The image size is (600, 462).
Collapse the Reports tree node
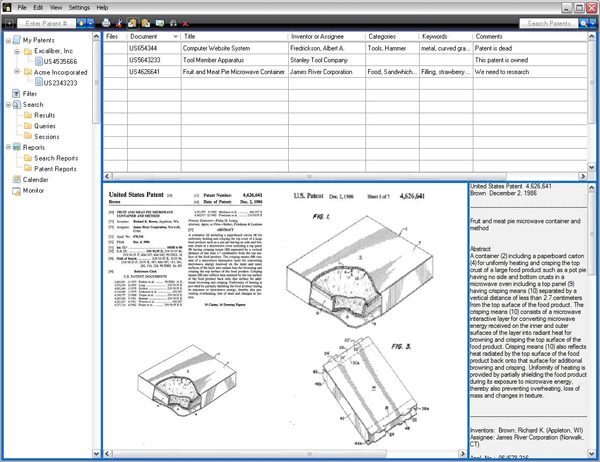(8, 147)
